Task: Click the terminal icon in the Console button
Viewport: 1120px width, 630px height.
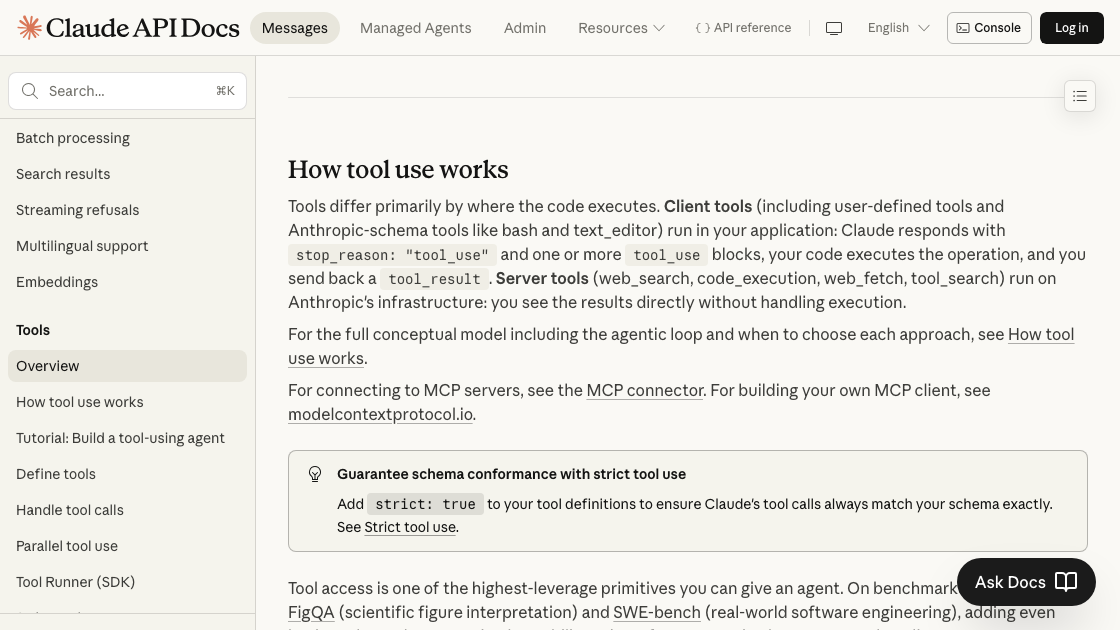Action: coord(963,28)
